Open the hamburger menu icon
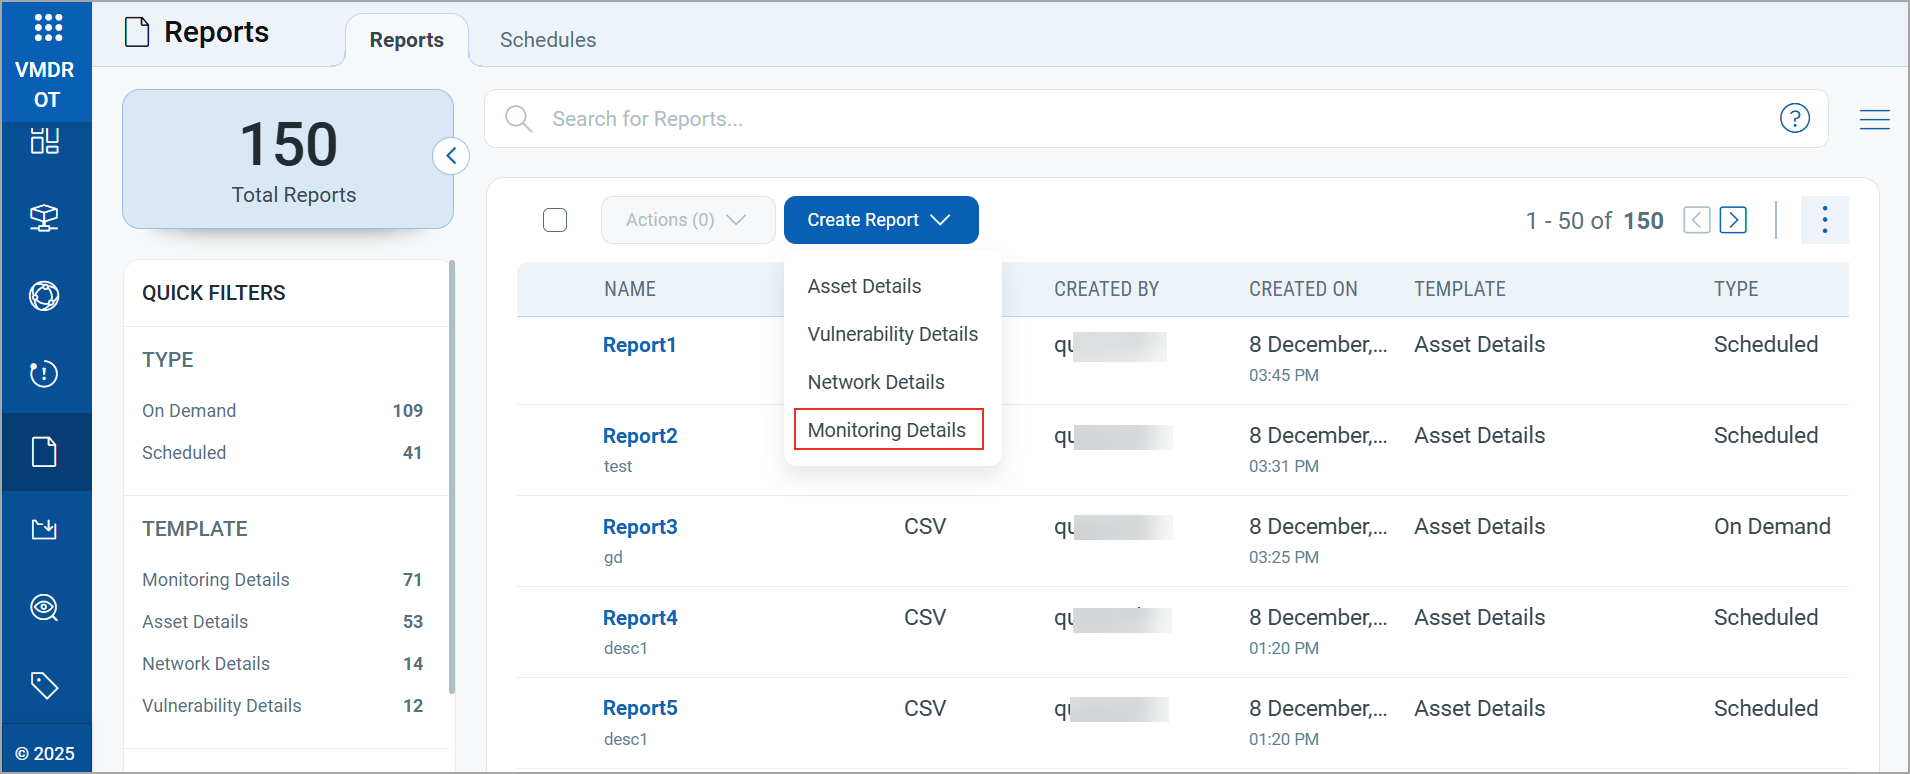1910x774 pixels. (x=1874, y=120)
